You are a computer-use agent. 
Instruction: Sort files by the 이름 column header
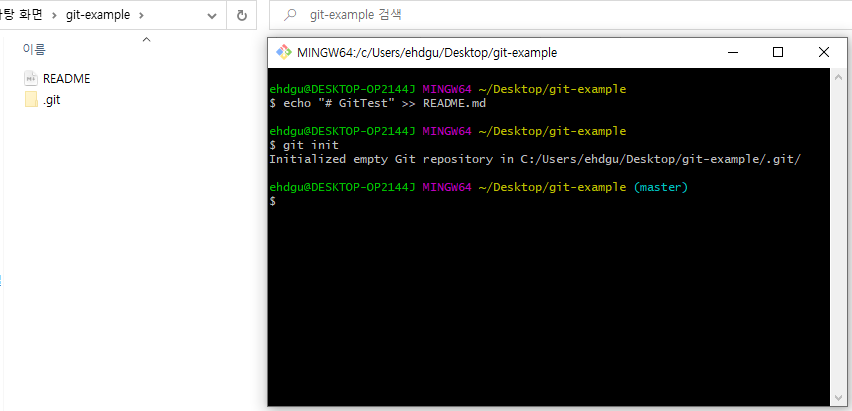[x=34, y=49]
